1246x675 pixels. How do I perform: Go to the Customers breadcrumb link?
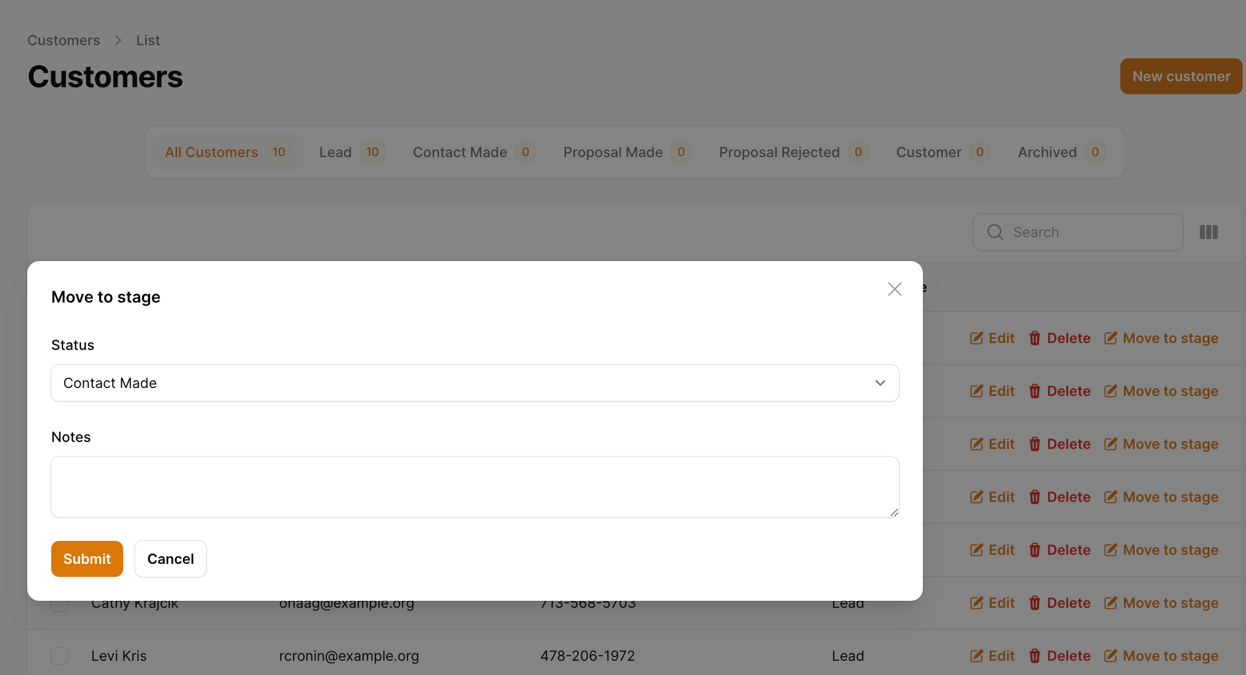point(63,40)
